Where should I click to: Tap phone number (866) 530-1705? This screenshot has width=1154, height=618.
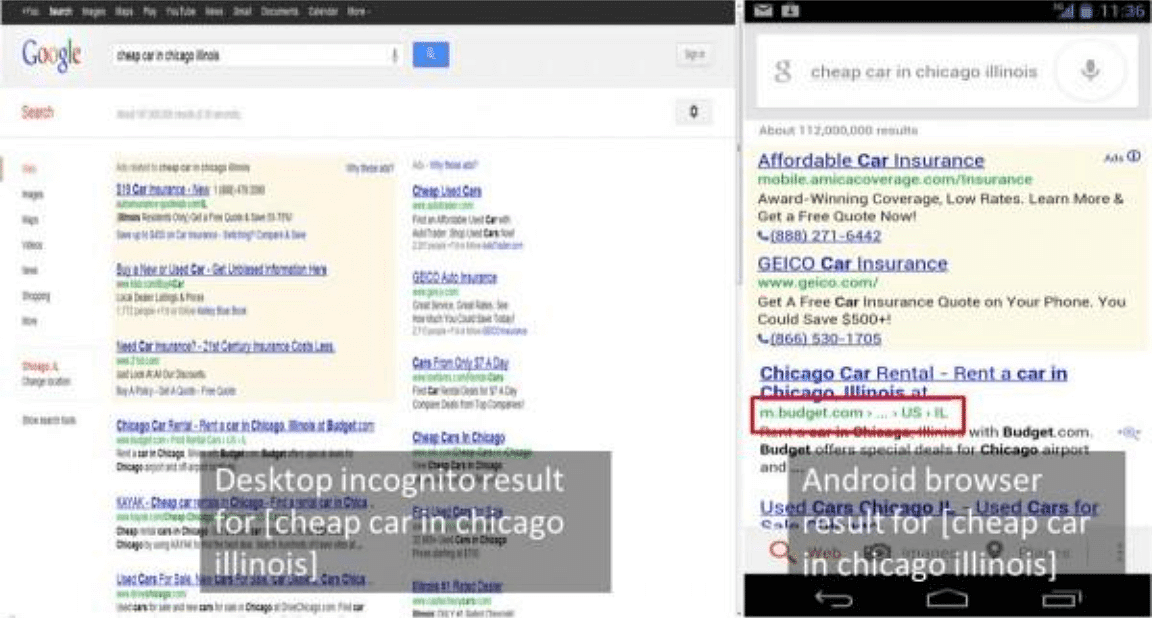[x=826, y=339]
